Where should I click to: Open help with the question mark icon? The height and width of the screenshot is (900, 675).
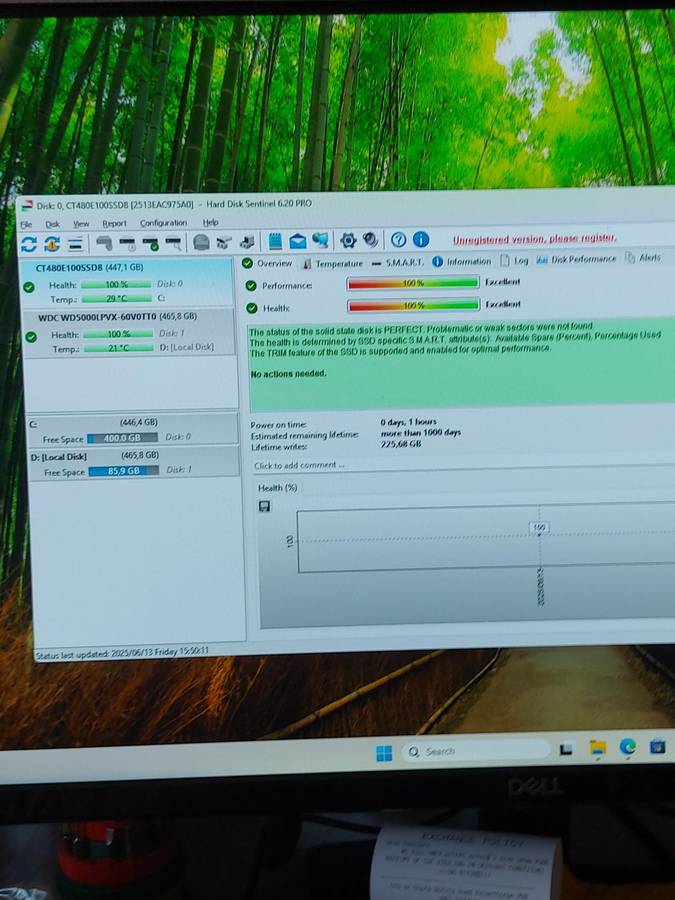click(x=398, y=240)
